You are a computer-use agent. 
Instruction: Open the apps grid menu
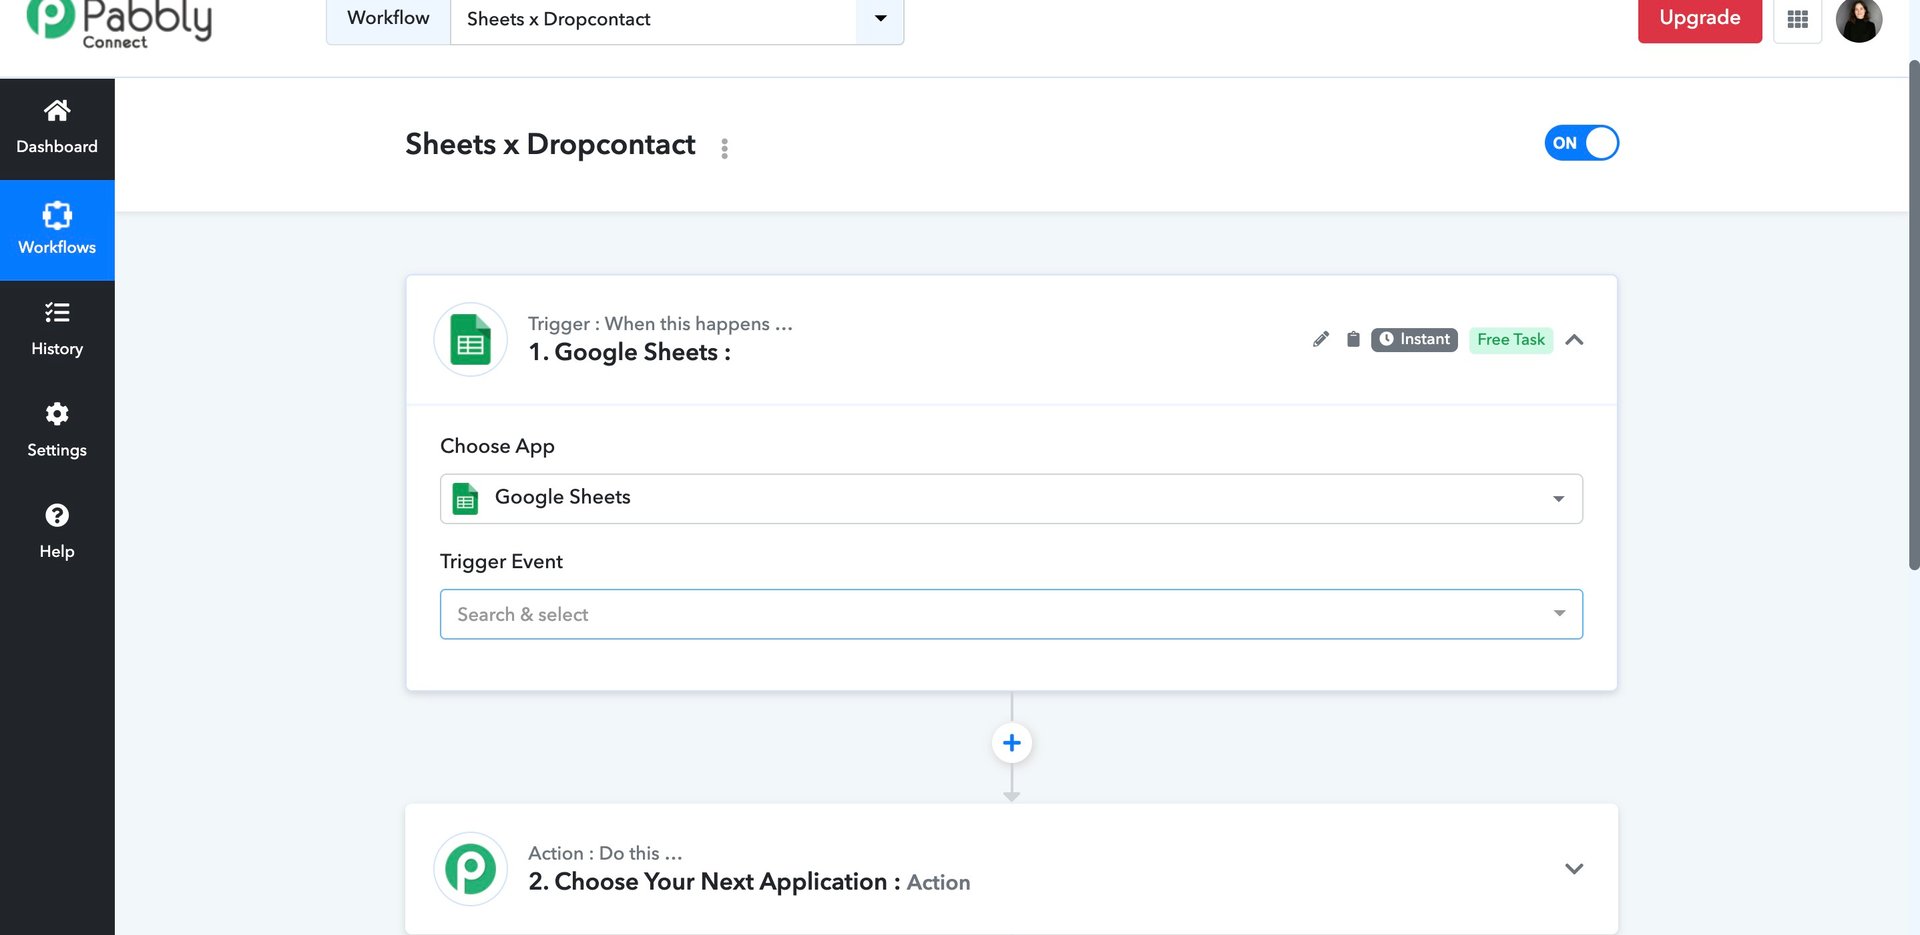pos(1797,19)
